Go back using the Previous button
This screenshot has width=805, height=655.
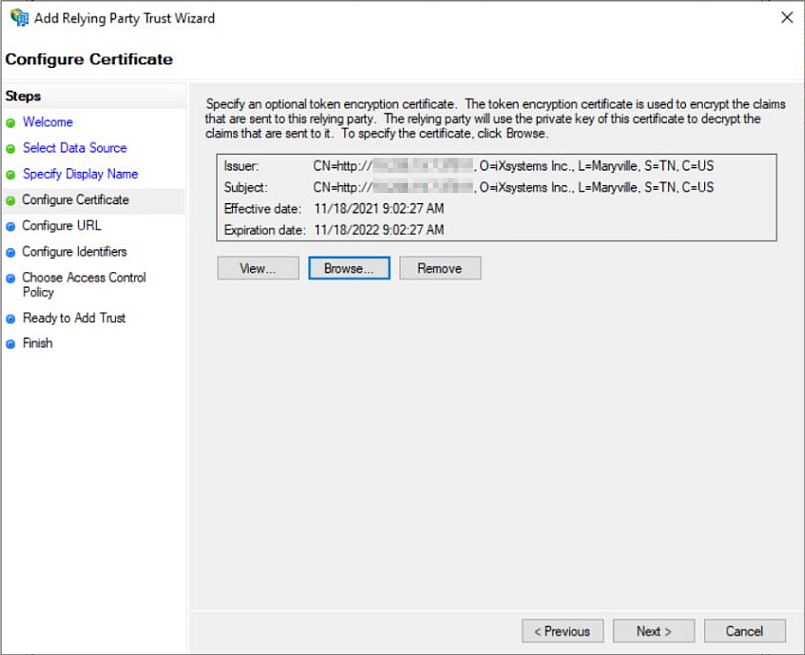pos(562,631)
